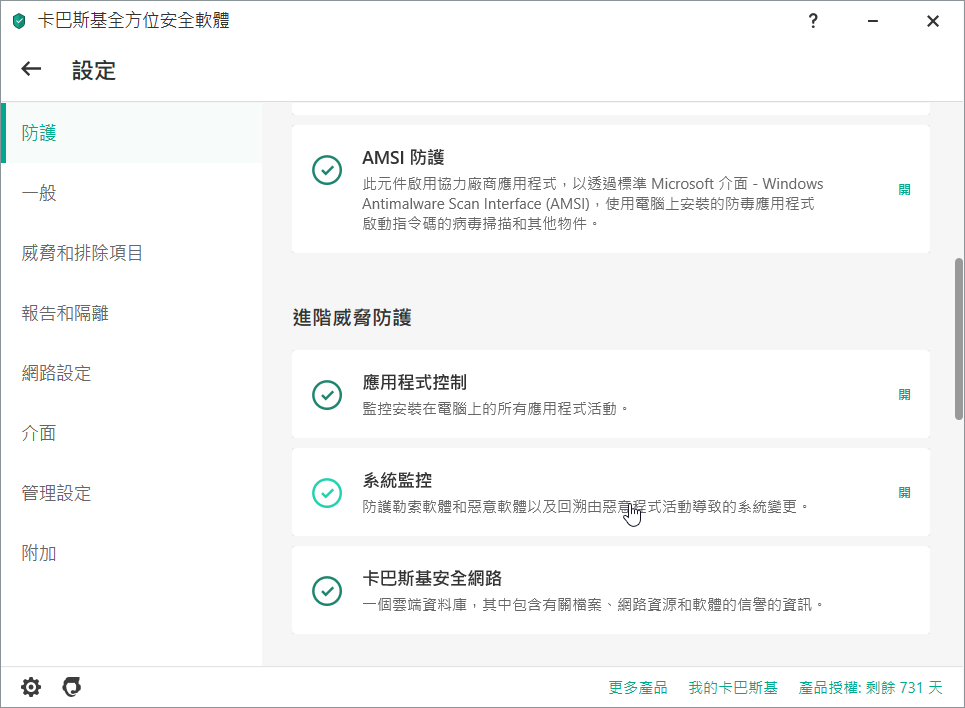
Task: Click the checkmark icon beside AMSI 防護
Action: [327, 170]
